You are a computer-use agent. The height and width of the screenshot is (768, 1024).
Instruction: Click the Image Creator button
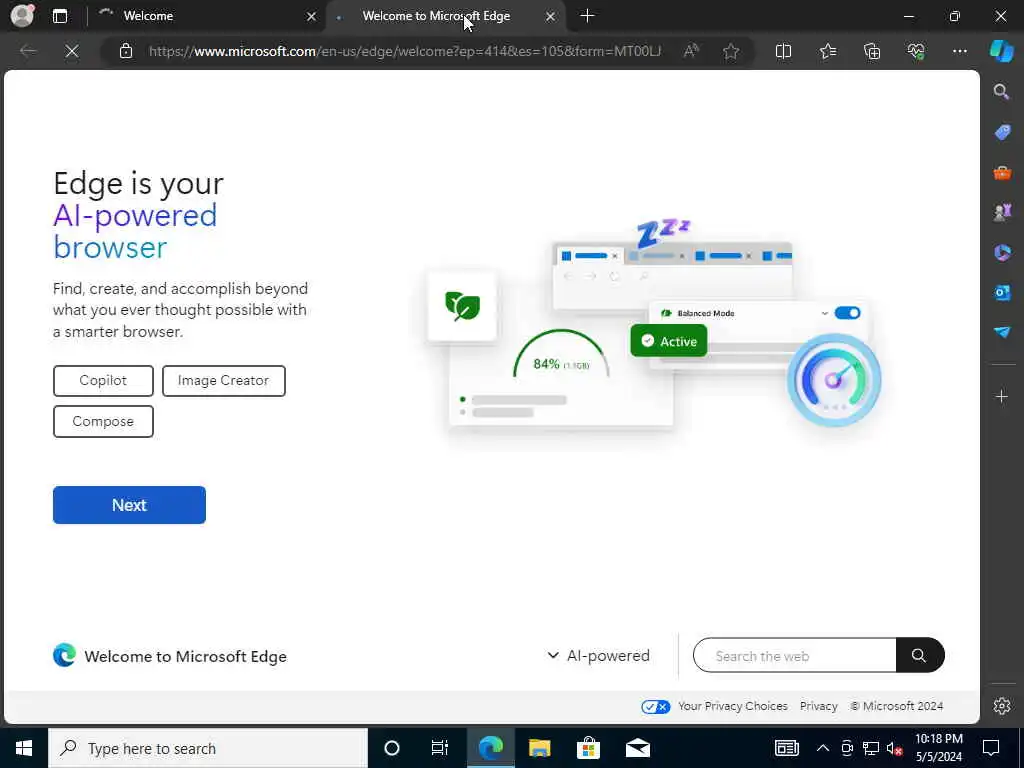[223, 381]
